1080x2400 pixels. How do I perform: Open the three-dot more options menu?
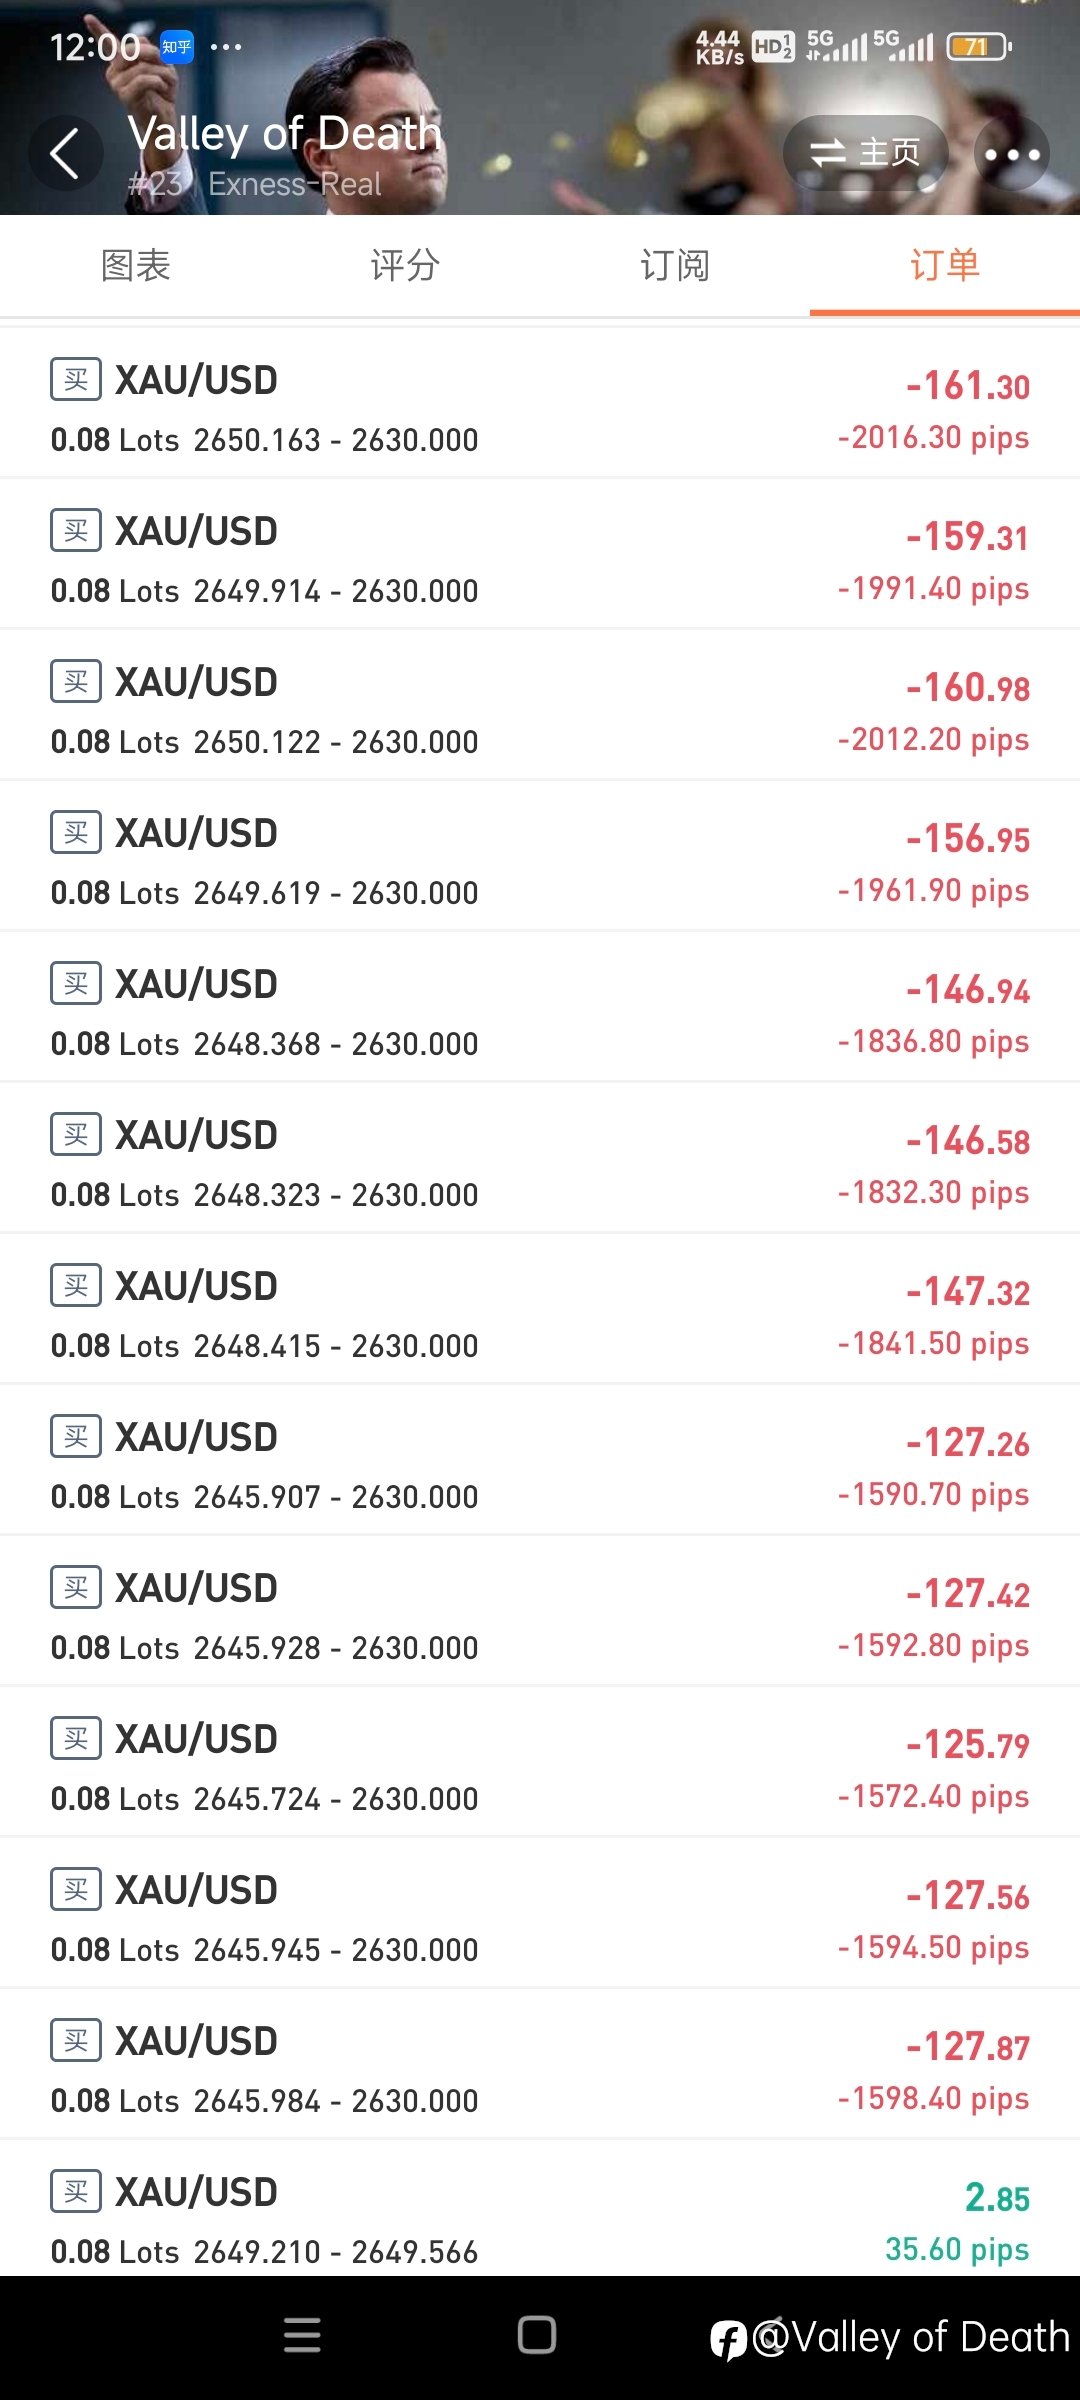(x=1012, y=154)
